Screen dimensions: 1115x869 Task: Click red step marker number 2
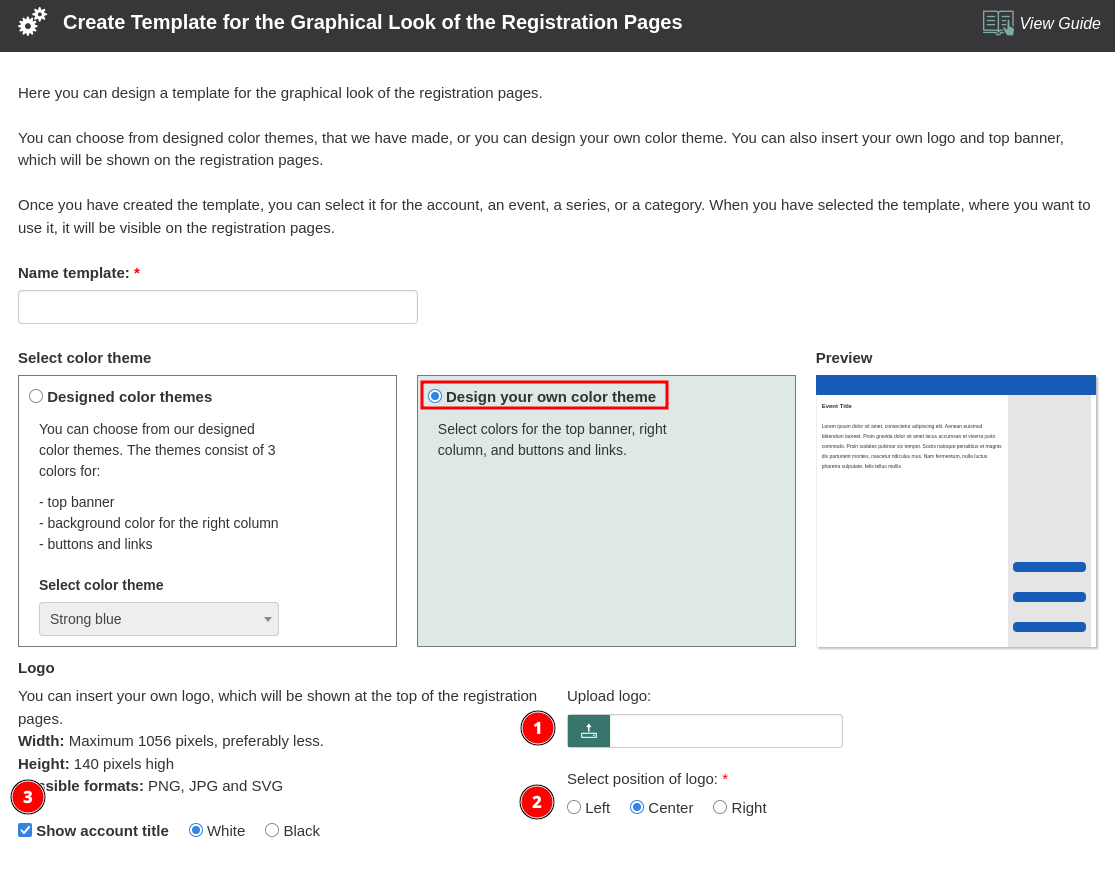(537, 802)
